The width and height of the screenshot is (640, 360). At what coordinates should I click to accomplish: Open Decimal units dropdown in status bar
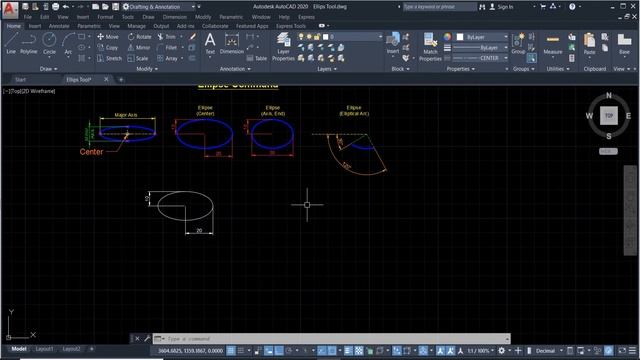point(548,351)
